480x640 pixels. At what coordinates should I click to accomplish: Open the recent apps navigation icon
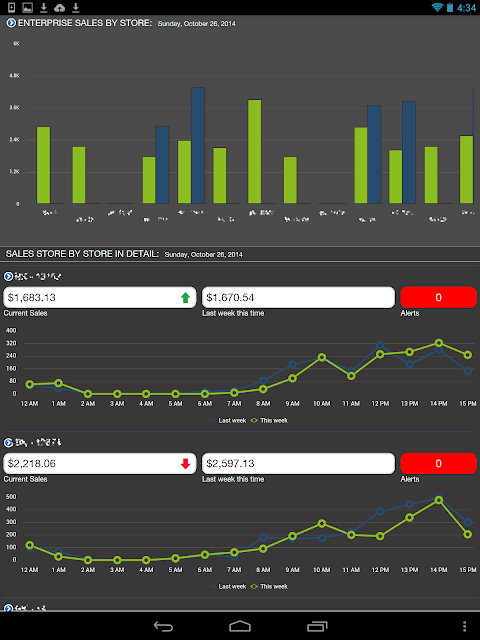click(x=317, y=626)
